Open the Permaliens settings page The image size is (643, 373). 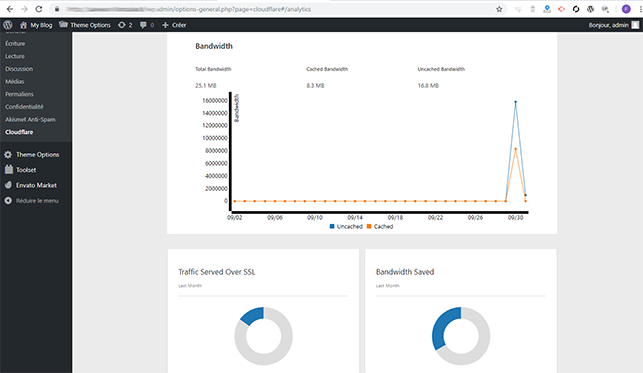pyautogui.click(x=19, y=94)
